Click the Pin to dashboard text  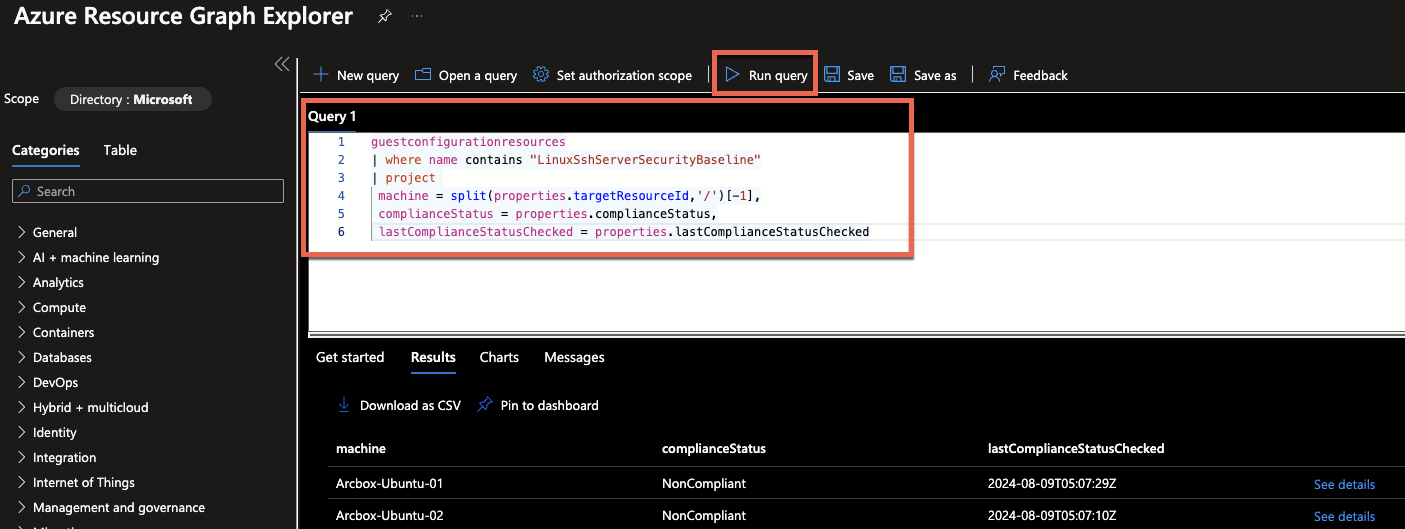click(549, 405)
